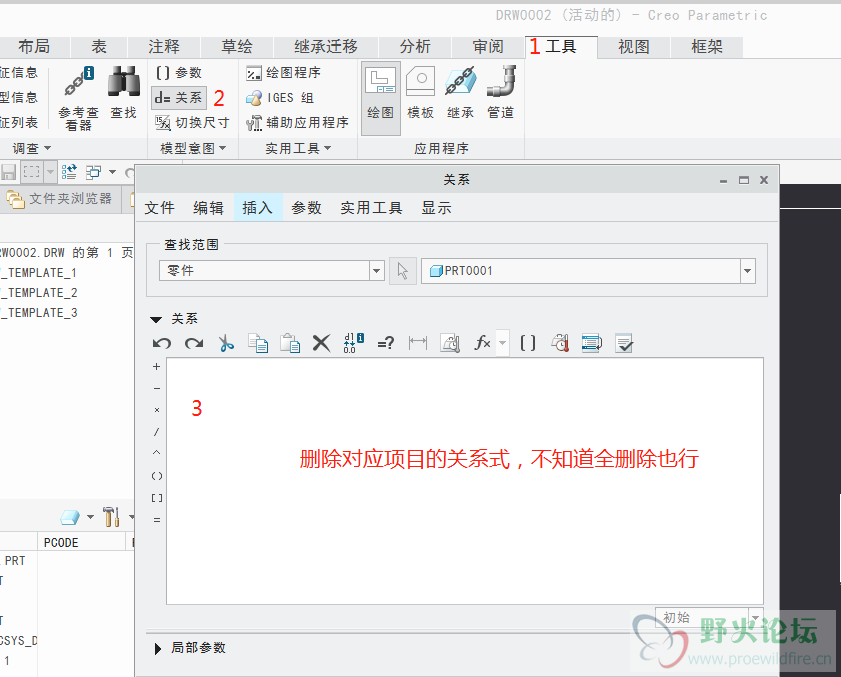Click the fx insert function icon

(482, 343)
